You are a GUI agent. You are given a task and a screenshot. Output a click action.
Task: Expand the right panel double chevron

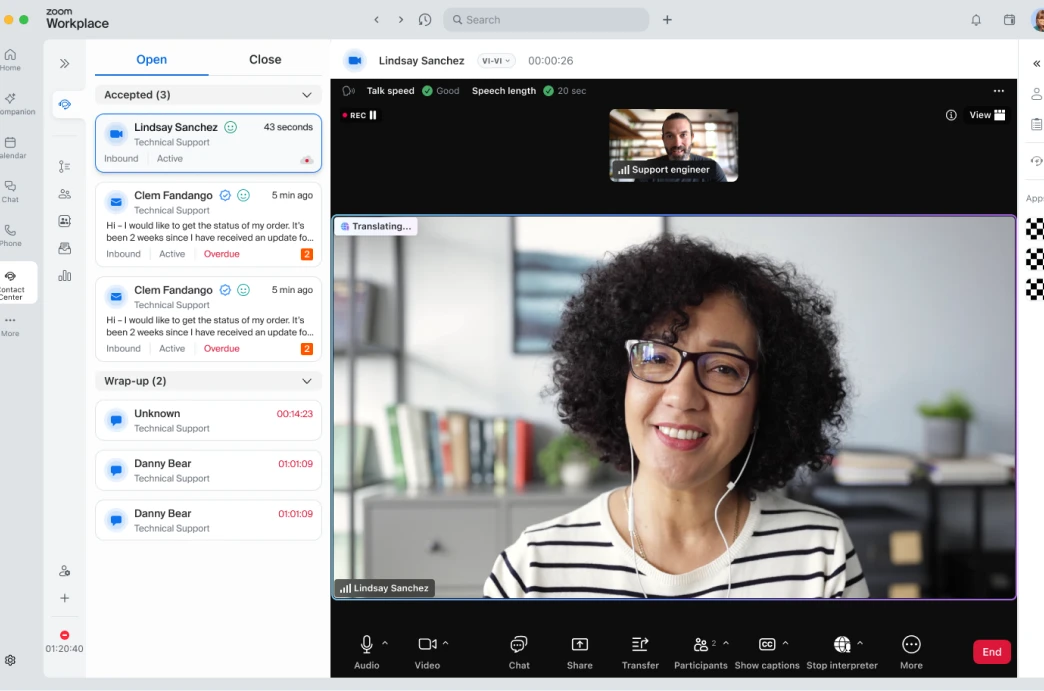(x=1037, y=64)
